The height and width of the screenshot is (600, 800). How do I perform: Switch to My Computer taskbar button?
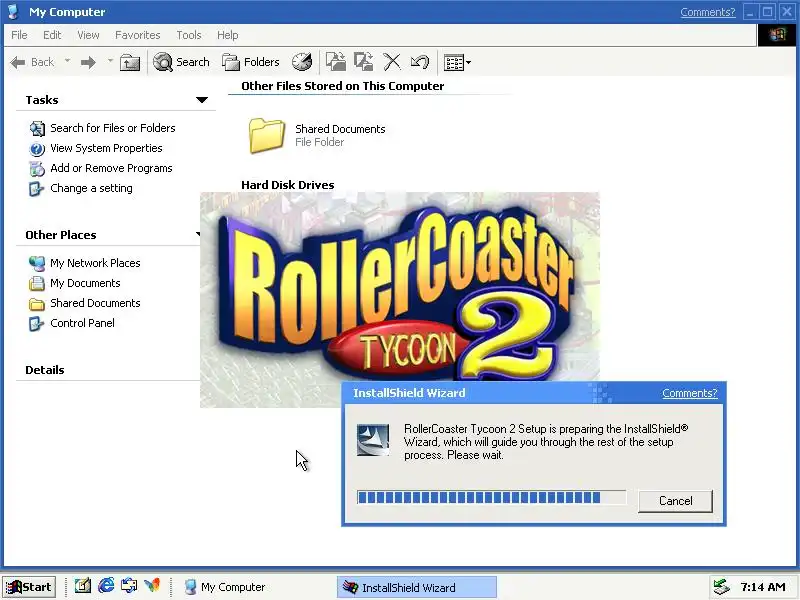click(x=224, y=587)
